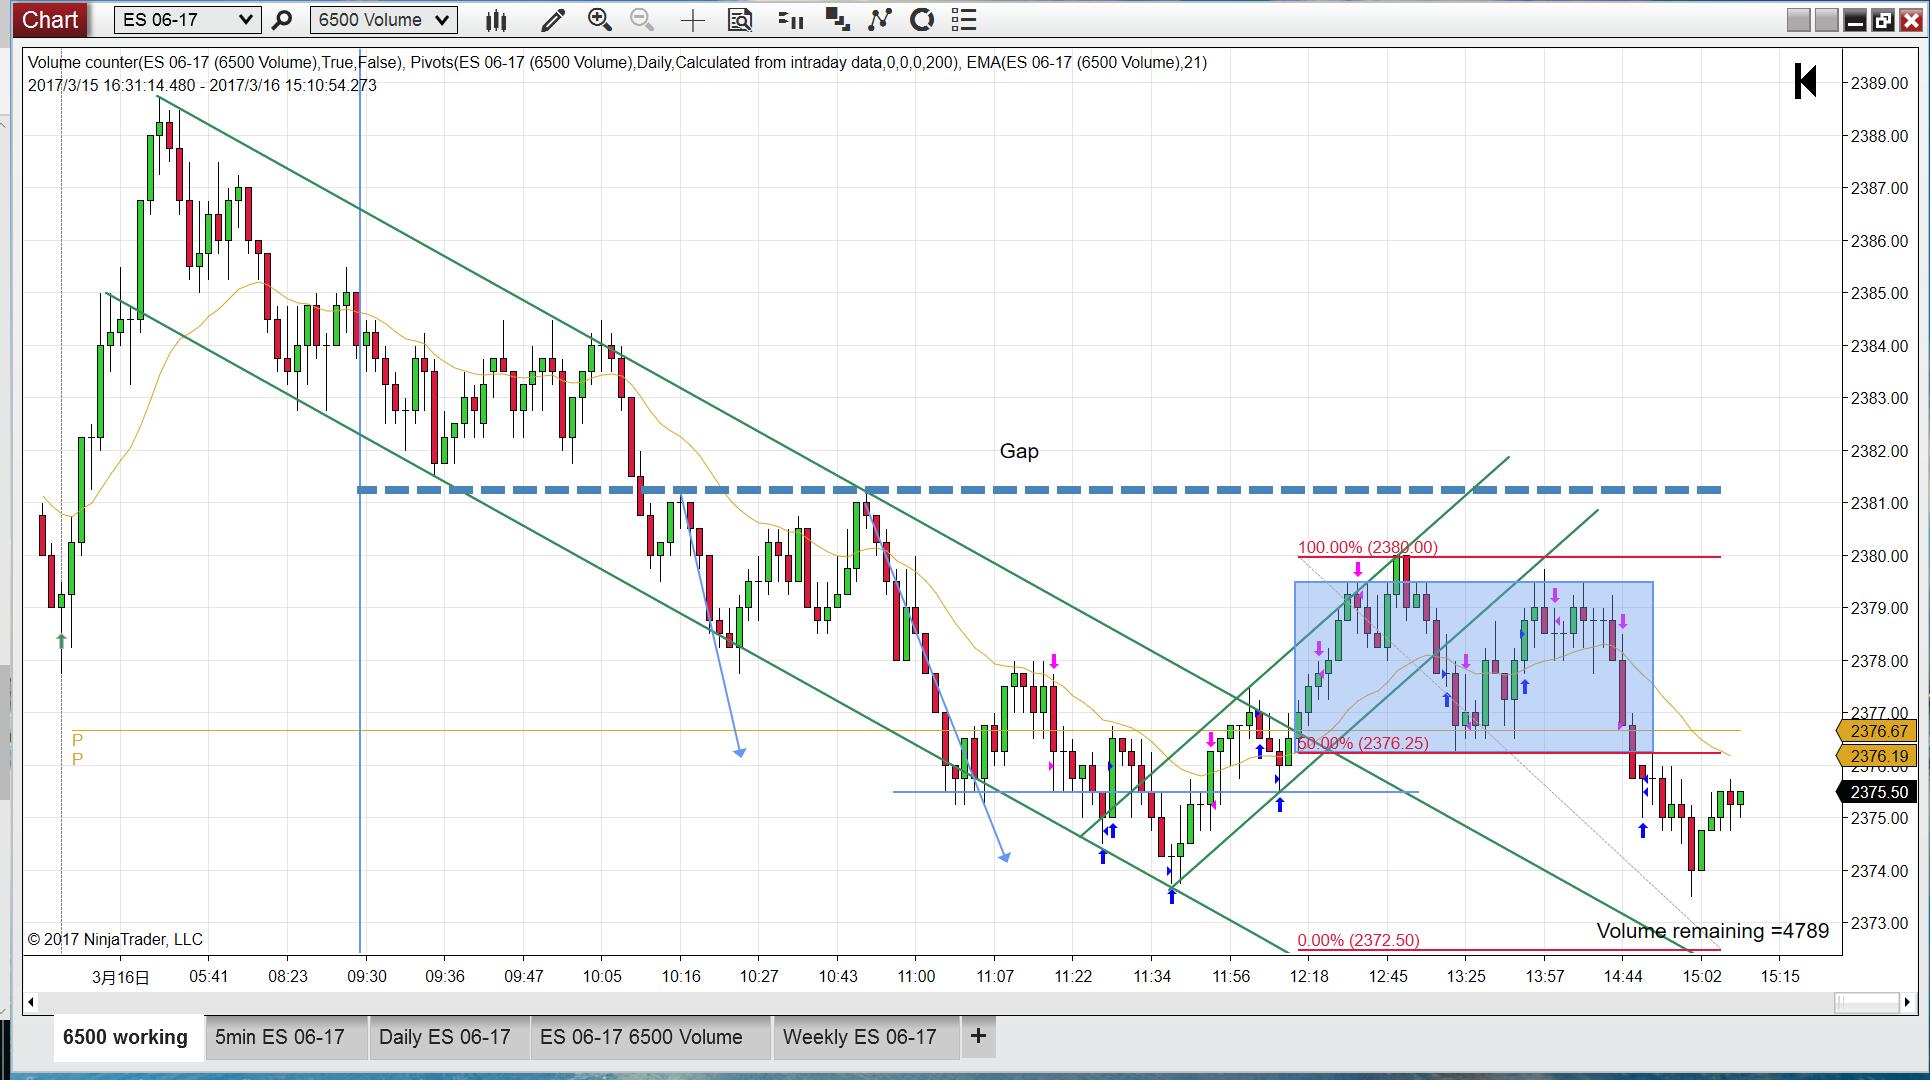
Task: Click the instrument search magnifier icon
Action: click(x=282, y=19)
